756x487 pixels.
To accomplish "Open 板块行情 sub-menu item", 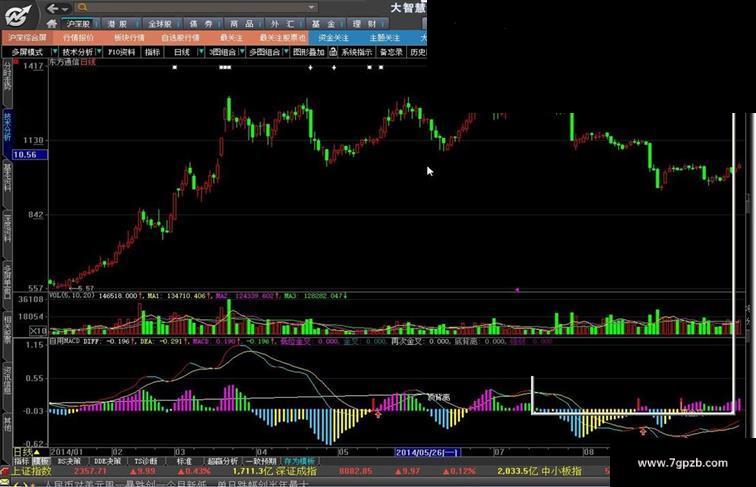I will [x=129, y=38].
